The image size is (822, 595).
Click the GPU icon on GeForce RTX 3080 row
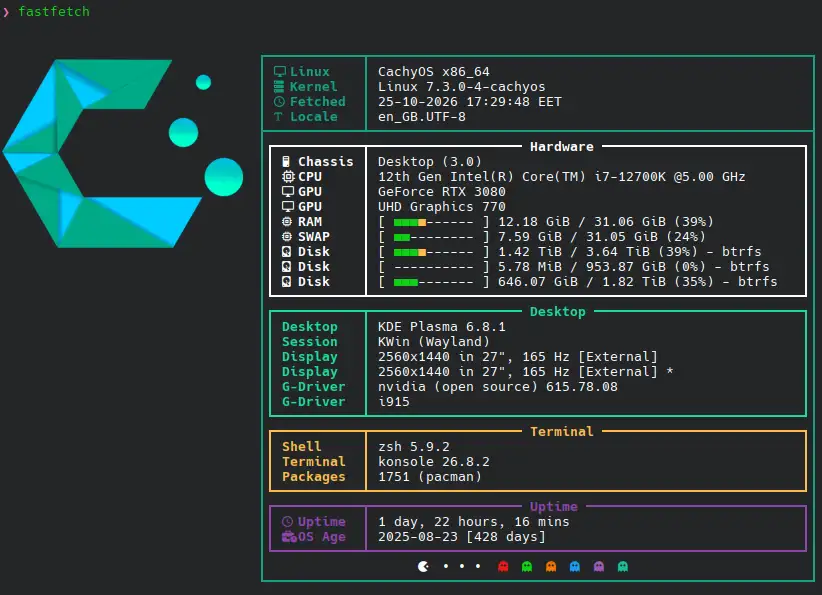click(288, 192)
